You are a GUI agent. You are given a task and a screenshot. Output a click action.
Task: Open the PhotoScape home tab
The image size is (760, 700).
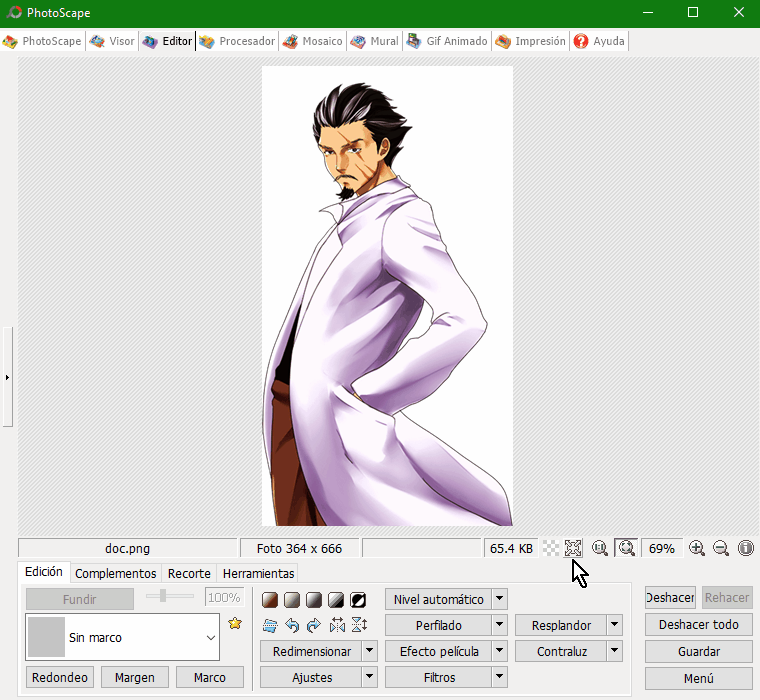(42, 41)
